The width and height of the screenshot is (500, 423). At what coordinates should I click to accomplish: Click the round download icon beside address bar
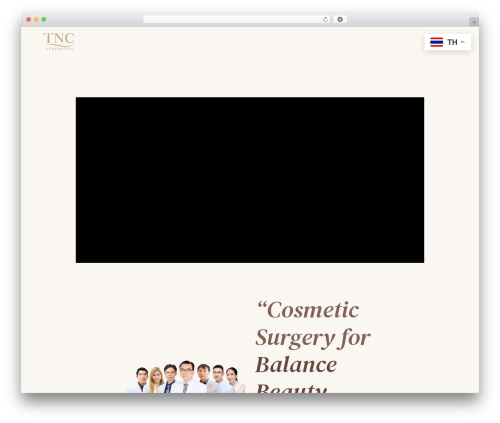point(340,20)
